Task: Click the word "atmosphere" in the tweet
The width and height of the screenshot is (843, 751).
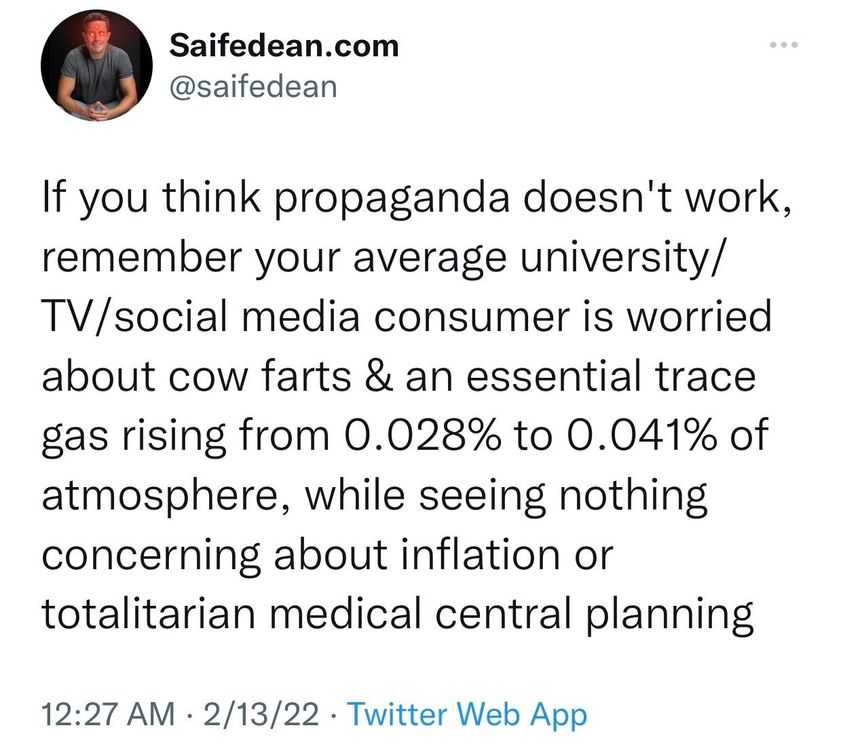Action: coord(164,494)
